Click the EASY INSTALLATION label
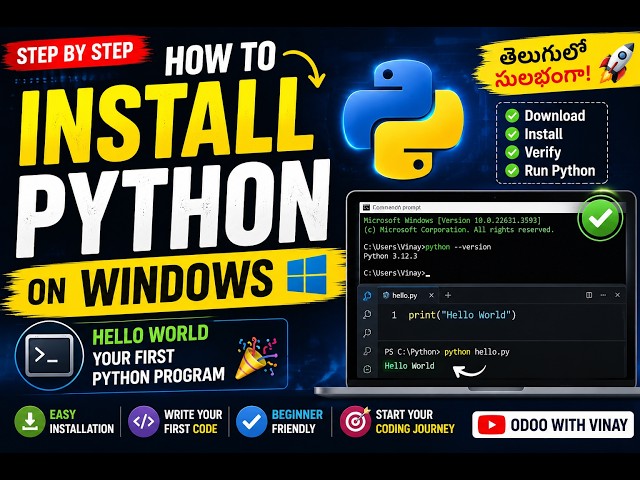 (x=82, y=422)
